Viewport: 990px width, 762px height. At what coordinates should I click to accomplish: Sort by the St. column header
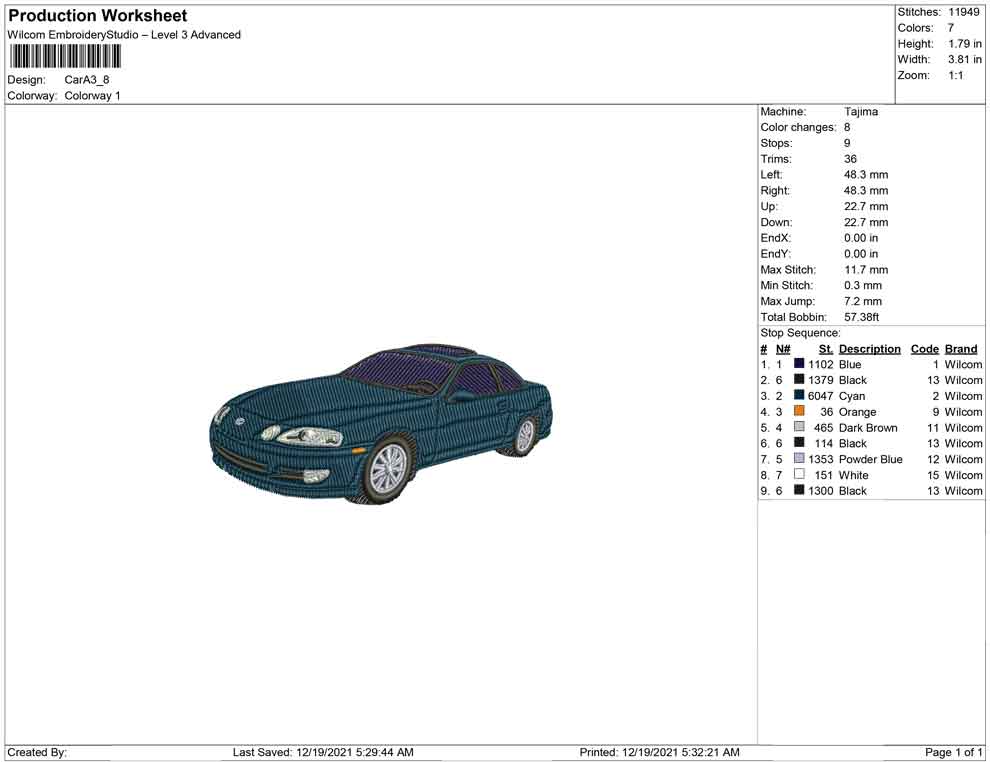pyautogui.click(x=825, y=348)
